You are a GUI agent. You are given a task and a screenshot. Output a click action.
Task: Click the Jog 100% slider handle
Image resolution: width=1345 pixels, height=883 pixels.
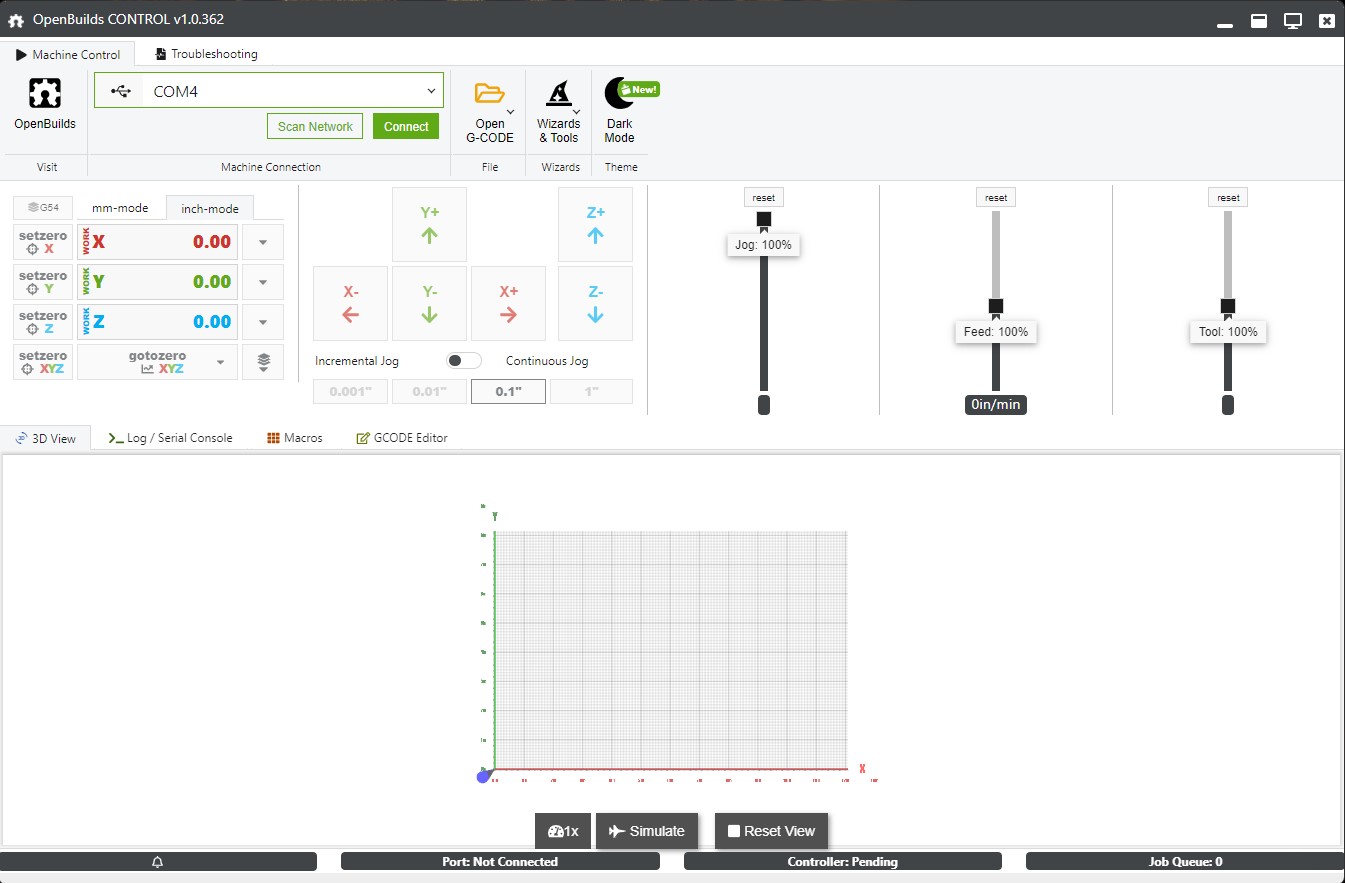pyautogui.click(x=764, y=219)
